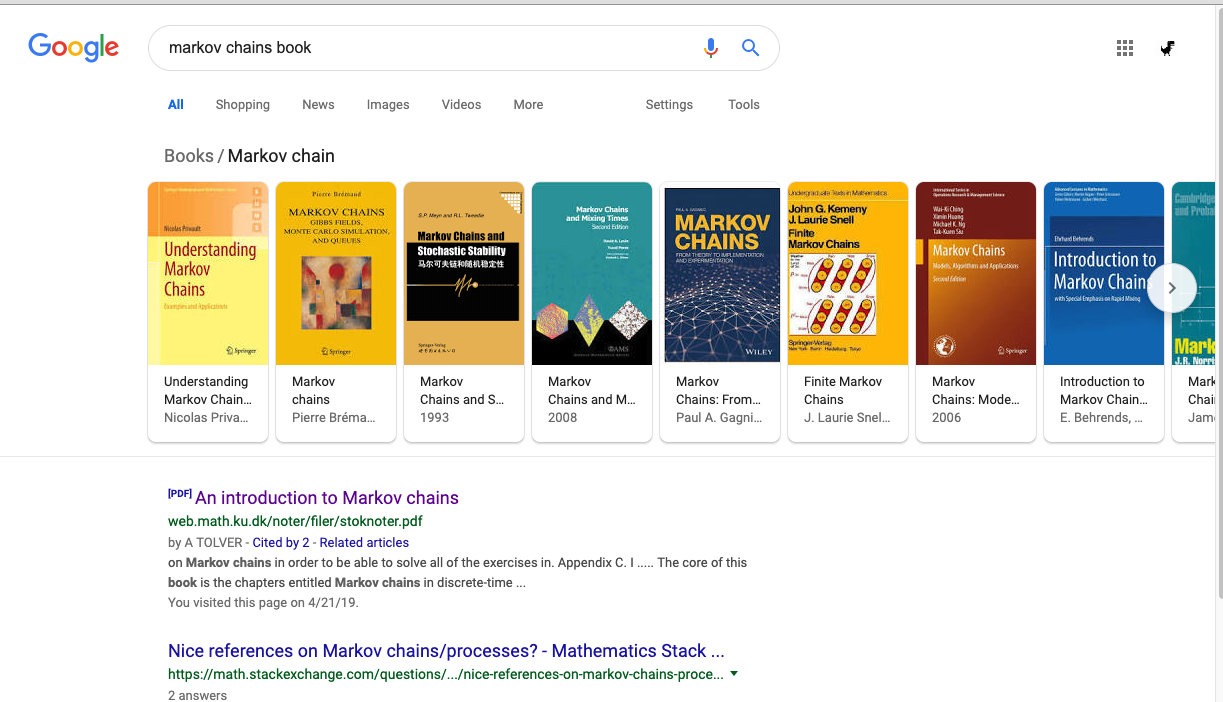This screenshot has width=1223, height=702.
Task: Click 'J. Laurie Snel...' author text
Action: pos(847,417)
